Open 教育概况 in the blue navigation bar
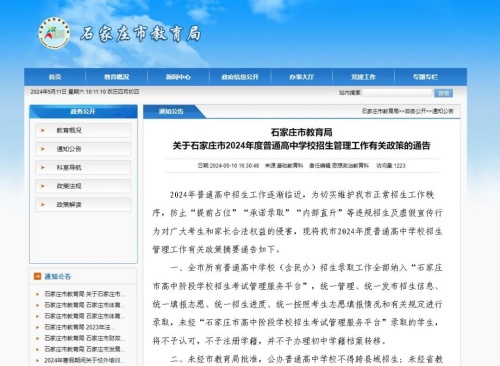The height and width of the screenshot is (366, 500). (116, 77)
